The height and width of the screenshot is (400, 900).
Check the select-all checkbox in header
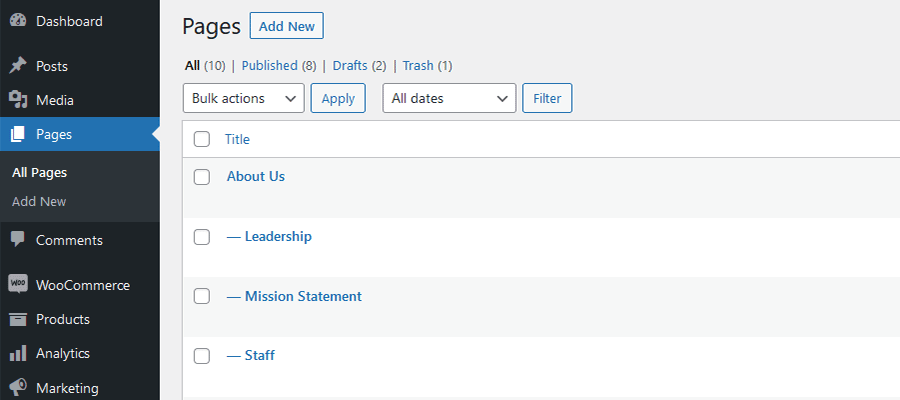point(202,139)
